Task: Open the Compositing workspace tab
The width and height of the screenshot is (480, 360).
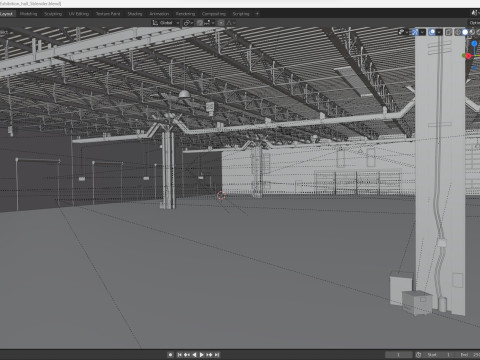Action: pos(214,14)
